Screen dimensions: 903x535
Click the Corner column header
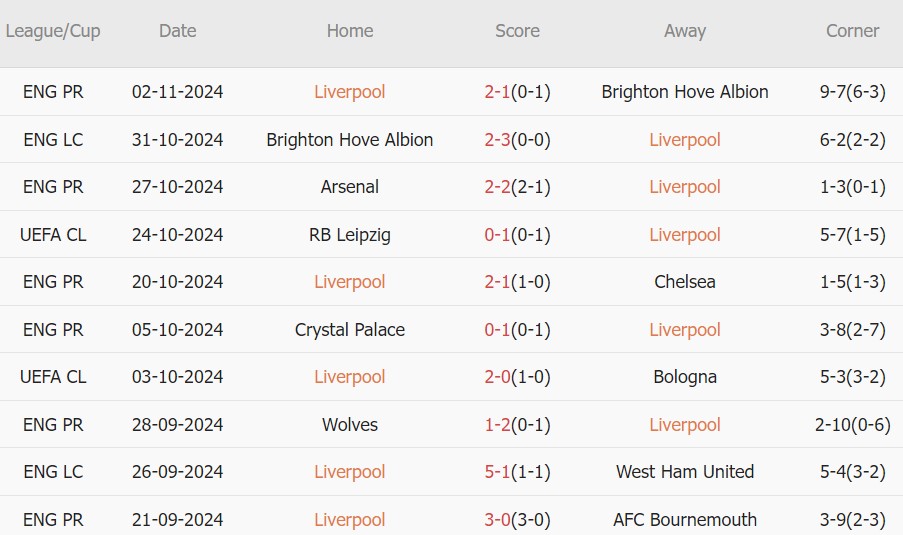coord(852,31)
